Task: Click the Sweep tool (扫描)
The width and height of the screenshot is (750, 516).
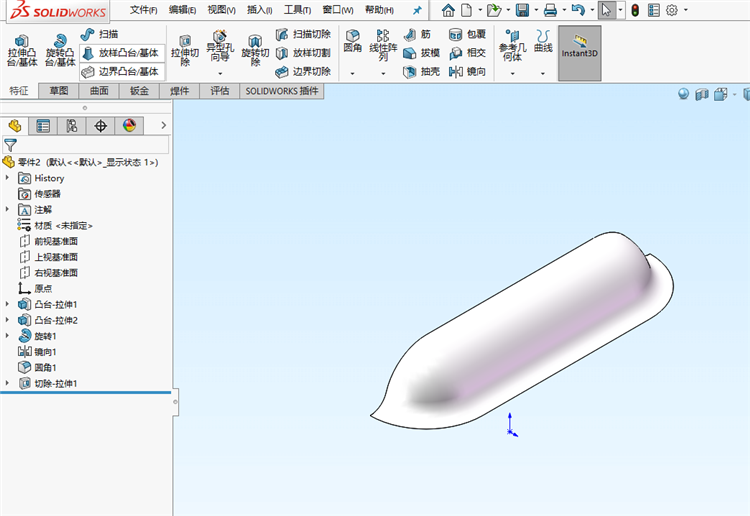Action: pos(99,34)
